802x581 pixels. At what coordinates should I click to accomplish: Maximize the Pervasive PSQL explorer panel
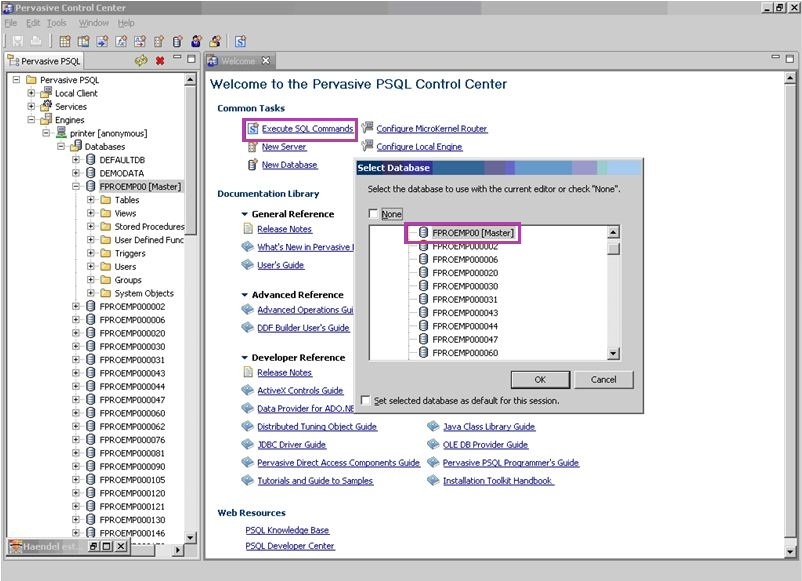(191, 59)
